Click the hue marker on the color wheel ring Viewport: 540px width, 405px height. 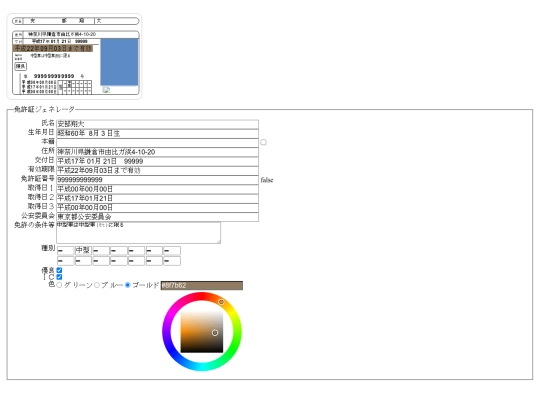pos(221,302)
